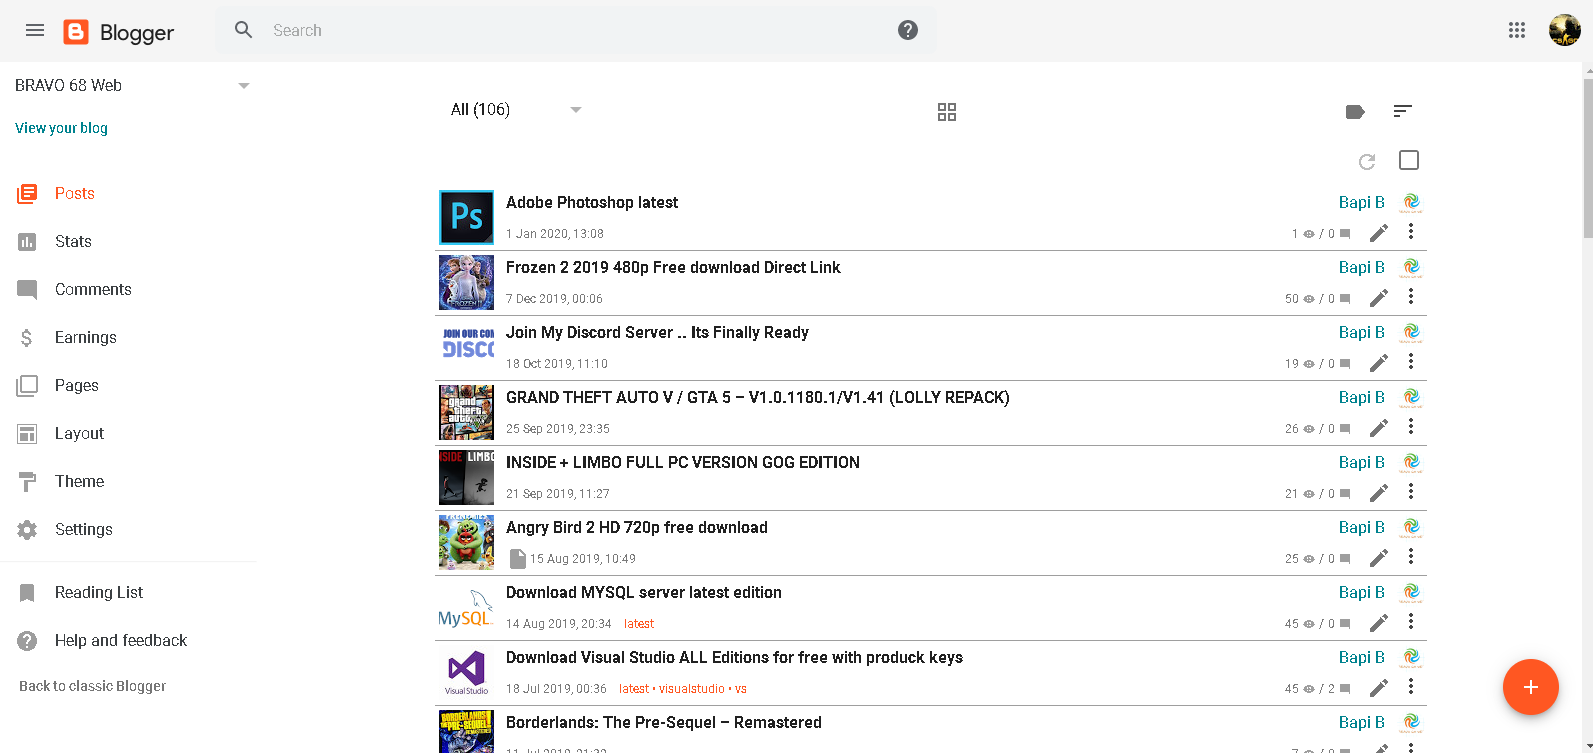The width and height of the screenshot is (1593, 753).
Task: Open post title Join My Discord Server
Action: coord(657,332)
